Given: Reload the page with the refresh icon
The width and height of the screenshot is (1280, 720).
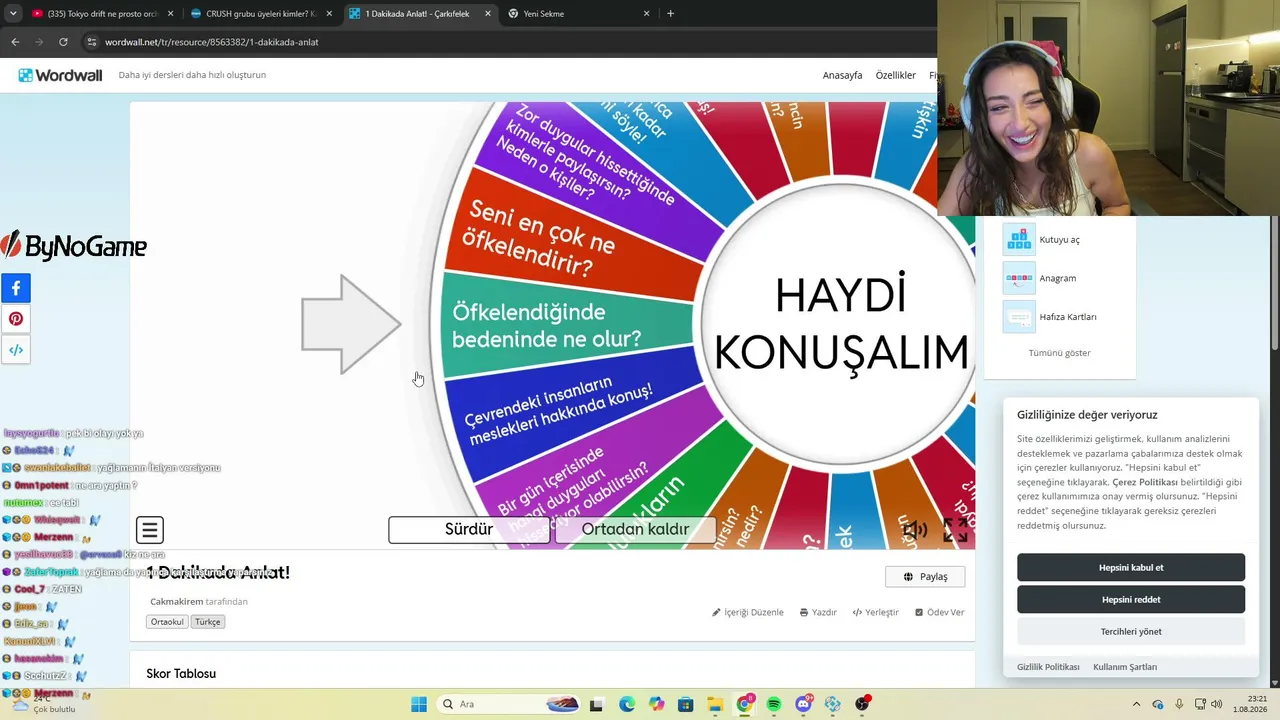Looking at the screenshot, I should (63, 42).
